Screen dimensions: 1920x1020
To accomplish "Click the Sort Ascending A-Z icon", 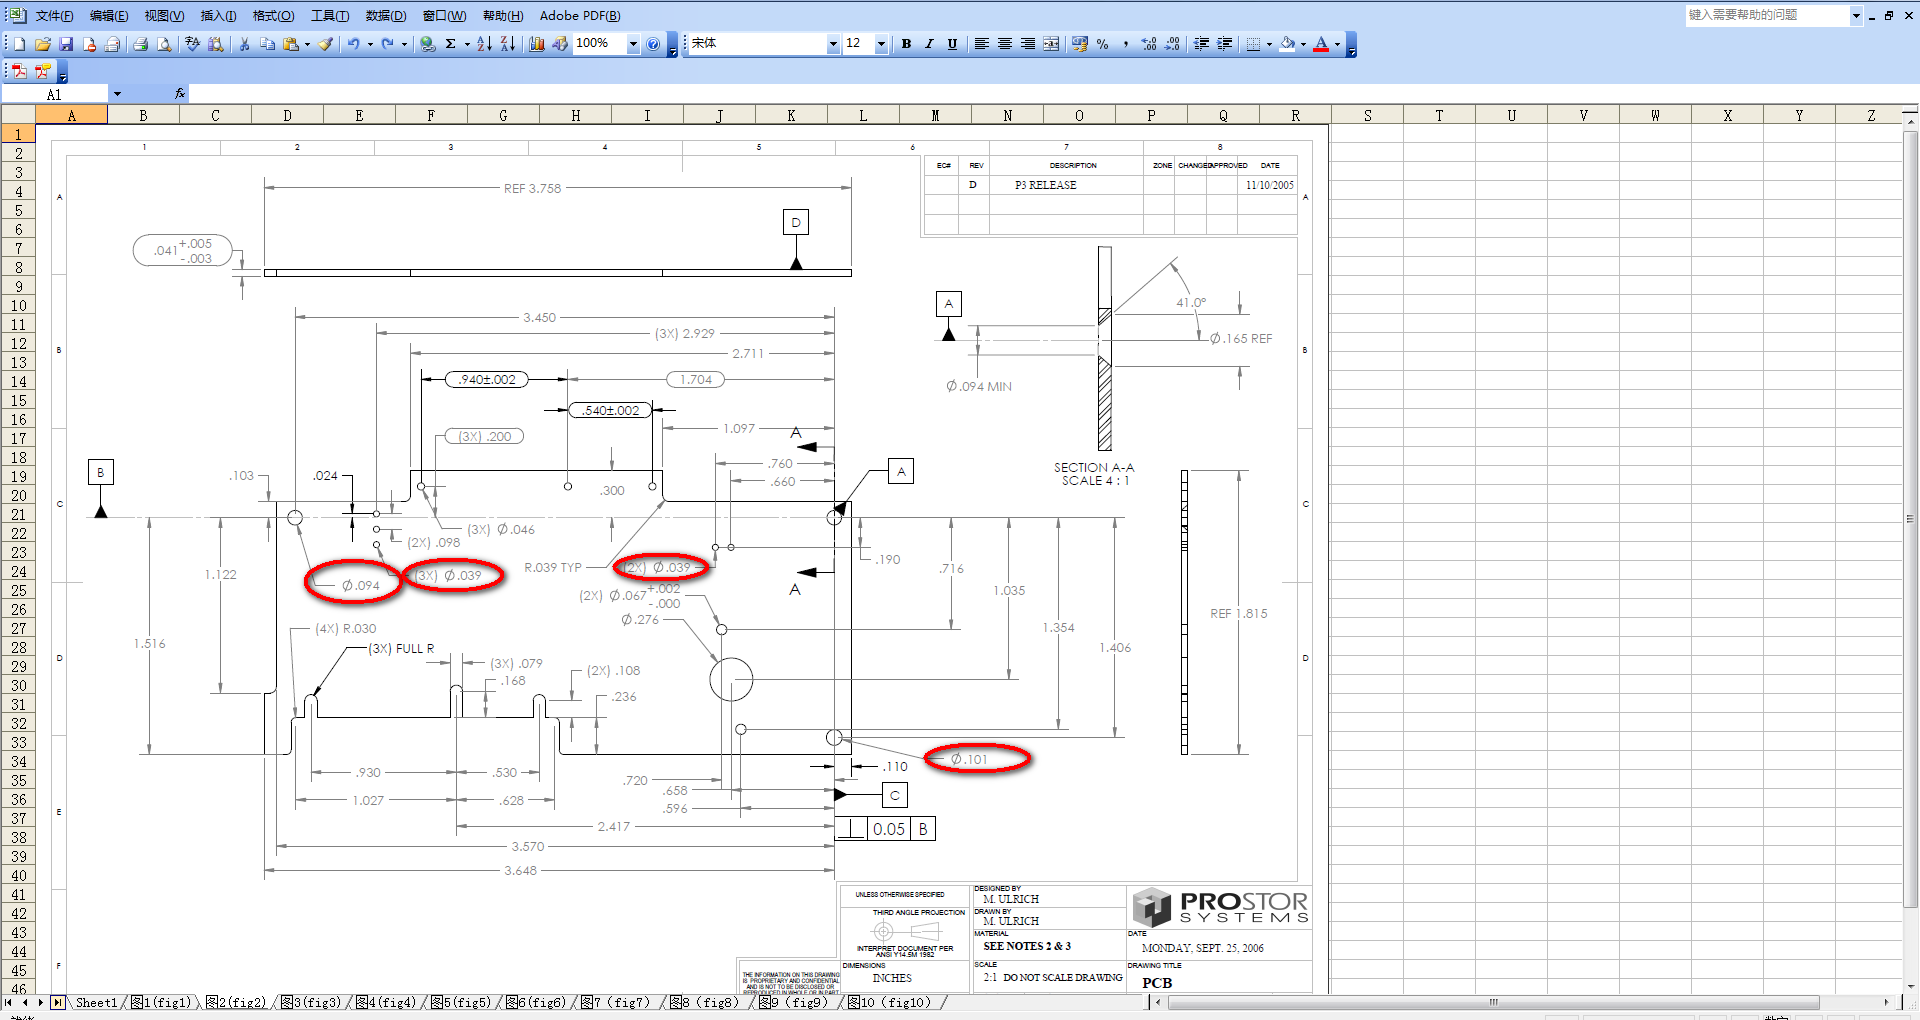I will 484,44.
